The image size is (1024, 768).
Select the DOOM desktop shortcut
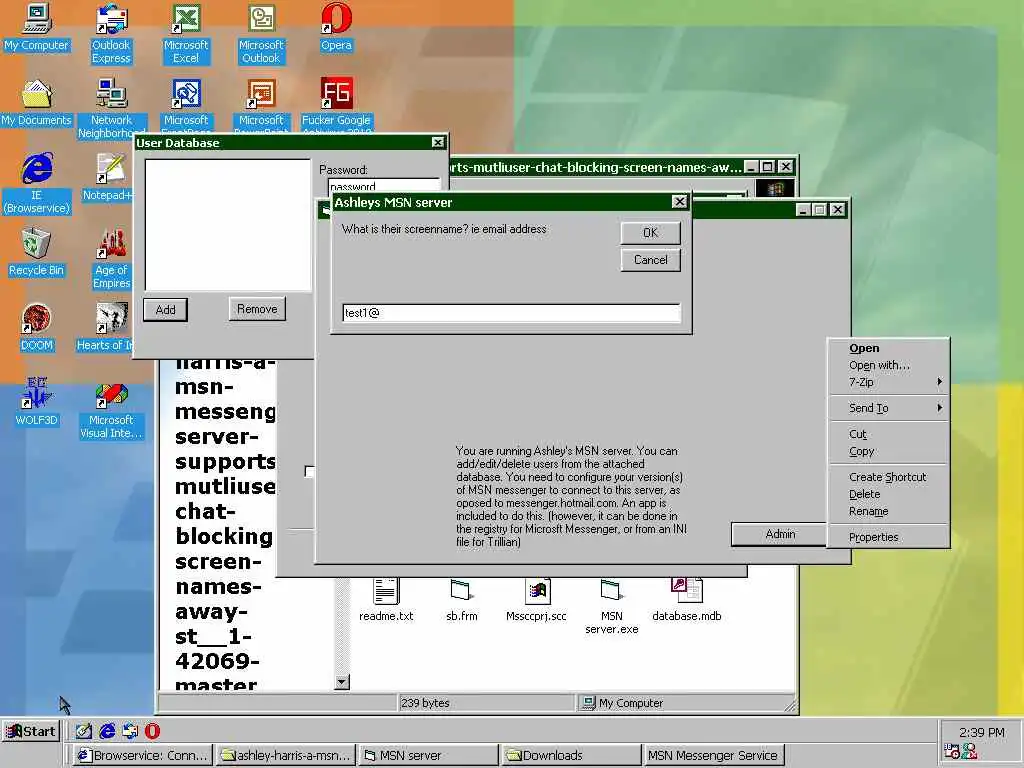tap(37, 328)
